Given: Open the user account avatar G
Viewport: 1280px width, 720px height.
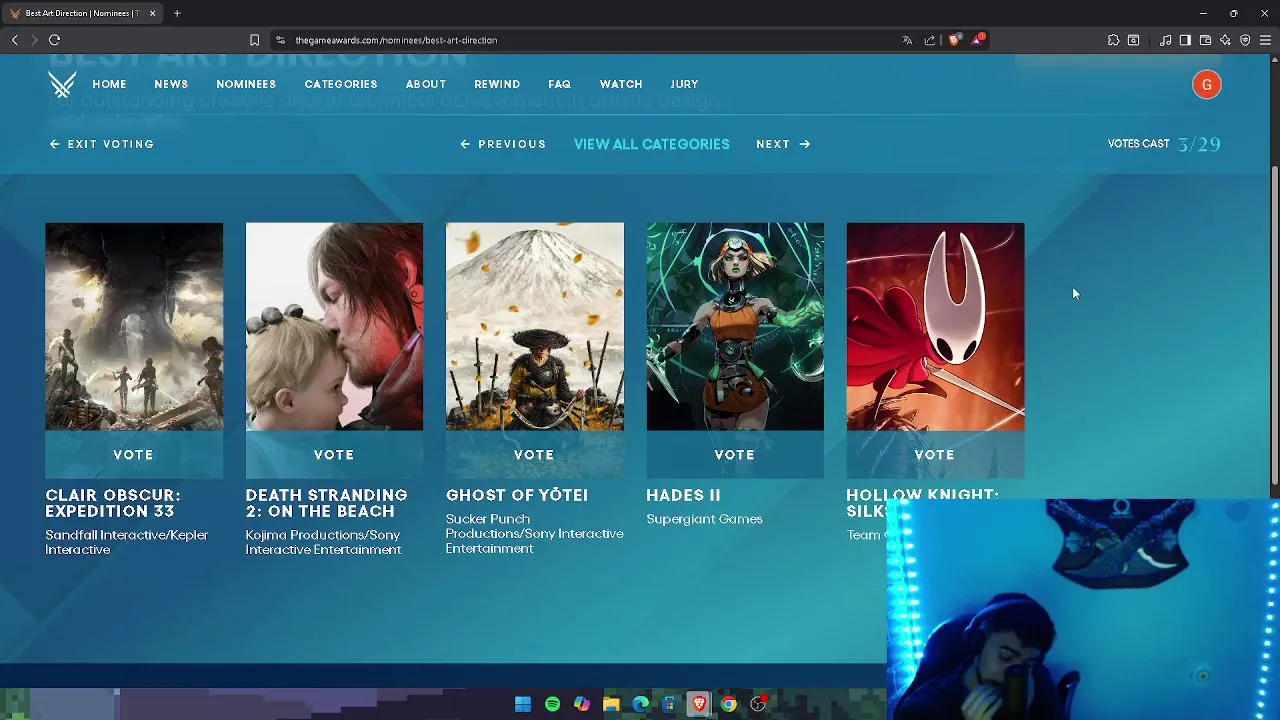Looking at the screenshot, I should pyautogui.click(x=1207, y=85).
